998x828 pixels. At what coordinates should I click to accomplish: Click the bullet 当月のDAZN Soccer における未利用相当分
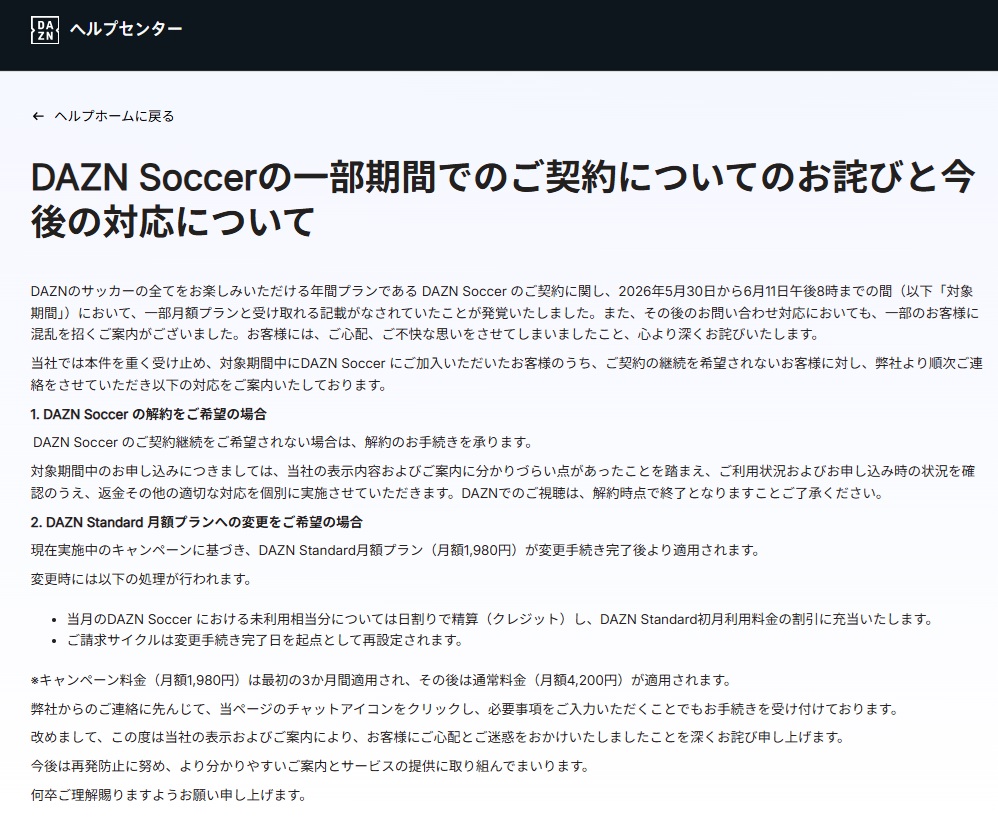click(x=500, y=619)
